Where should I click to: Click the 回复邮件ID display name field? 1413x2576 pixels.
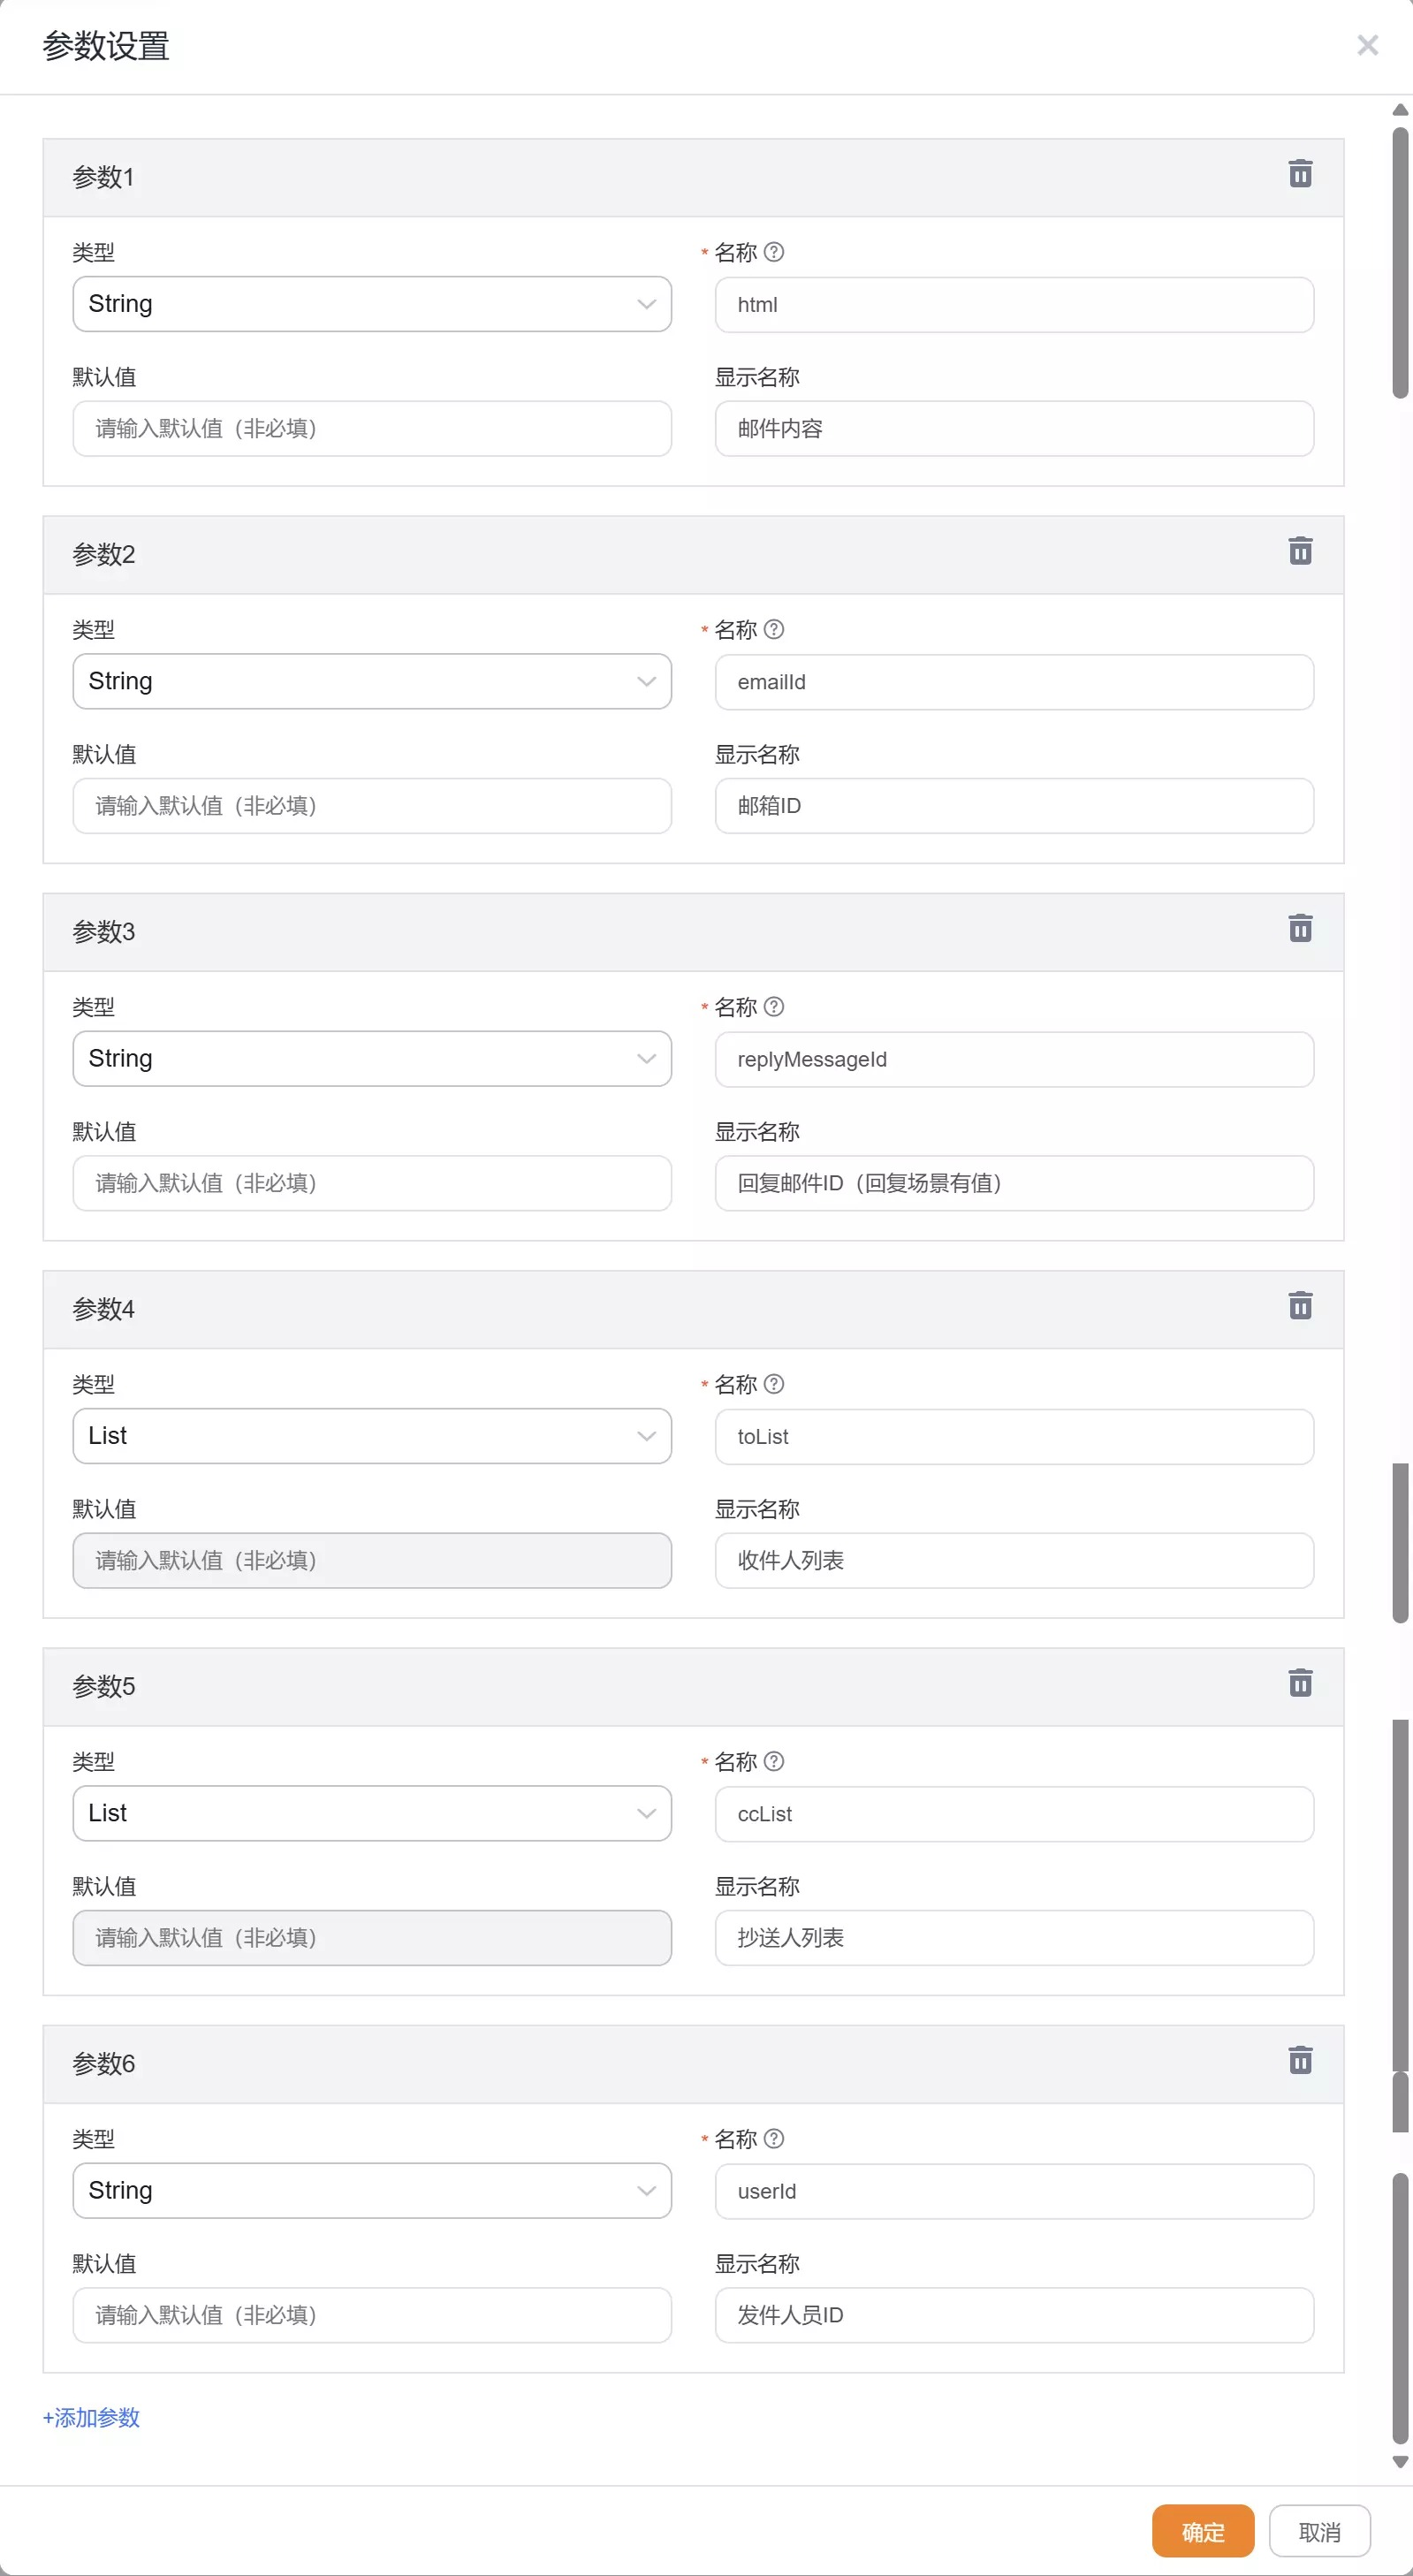[1014, 1183]
